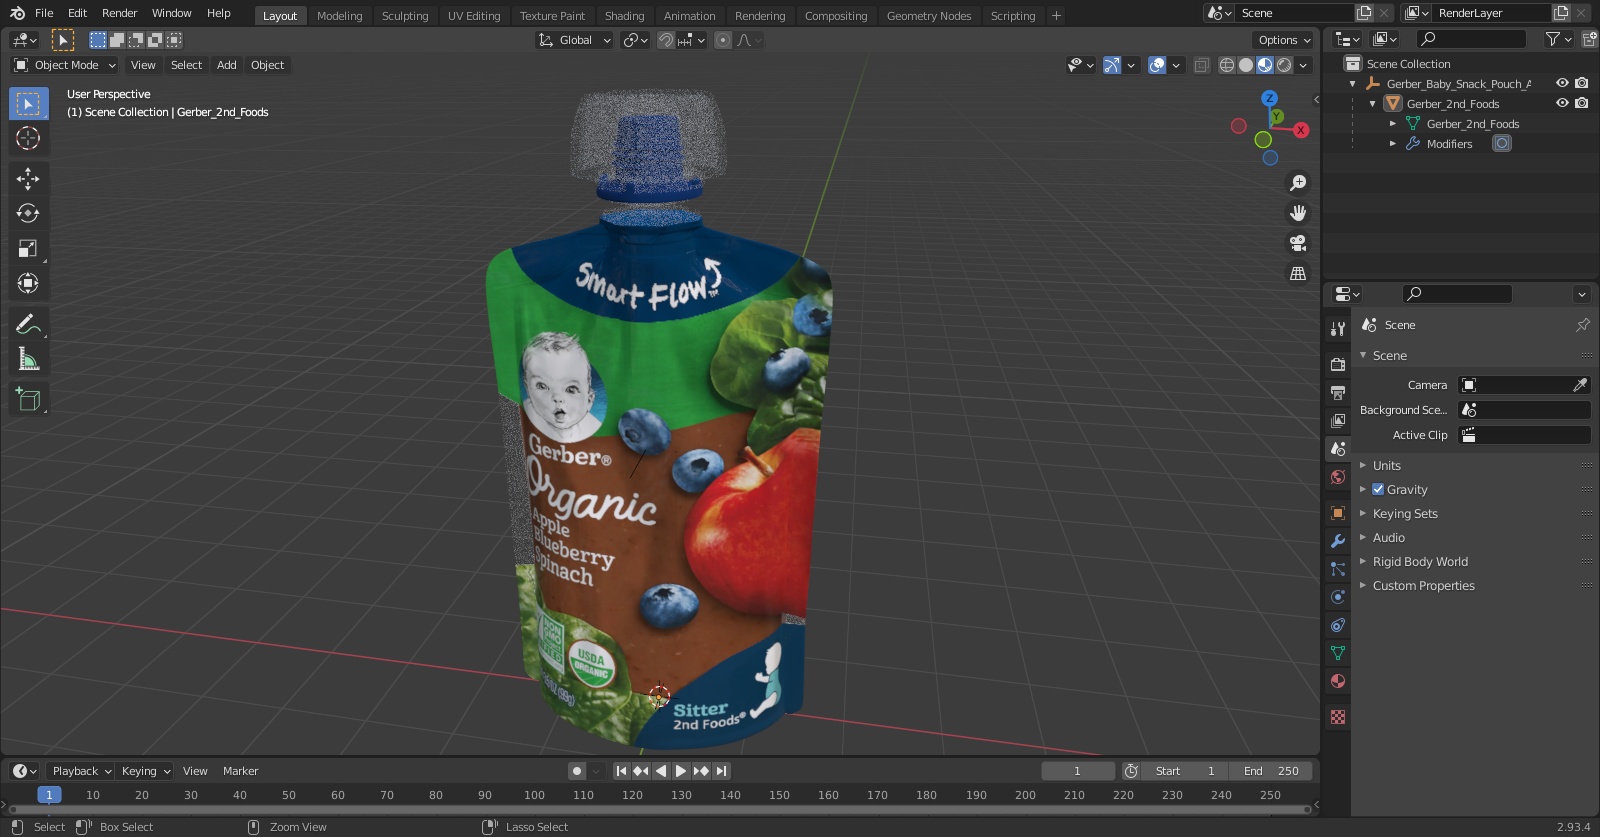Jump to last frame button
Viewport: 1600px width, 837px height.
click(x=722, y=771)
